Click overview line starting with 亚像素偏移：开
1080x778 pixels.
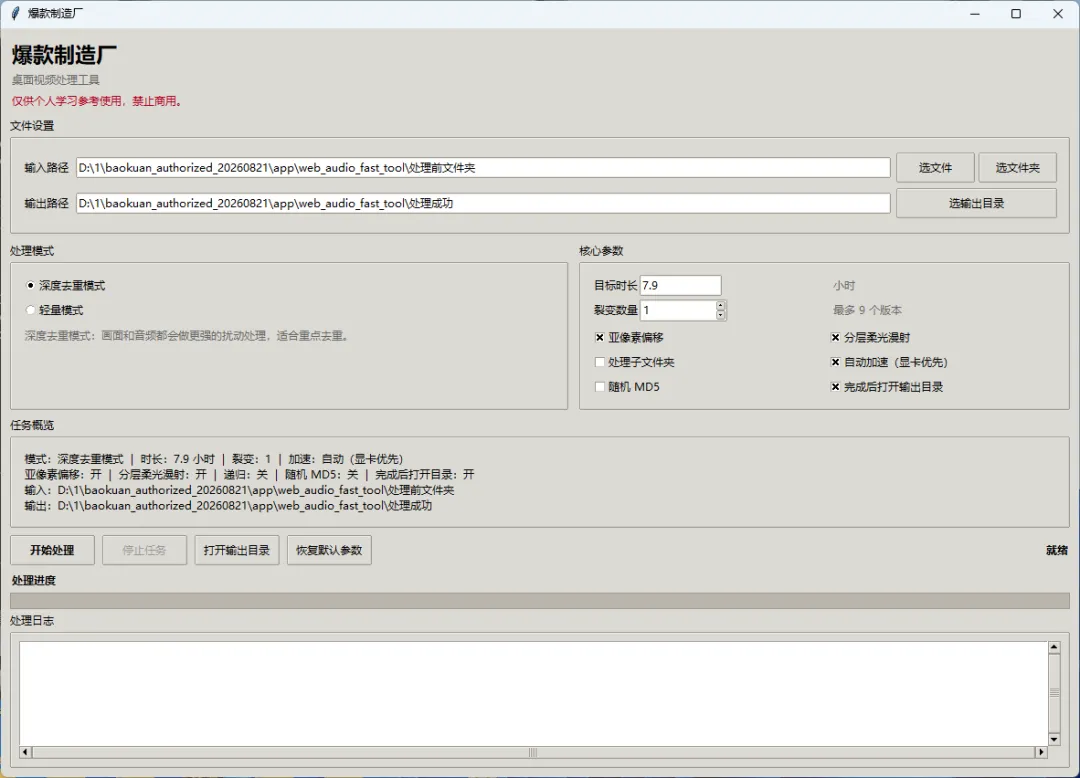[249, 474]
